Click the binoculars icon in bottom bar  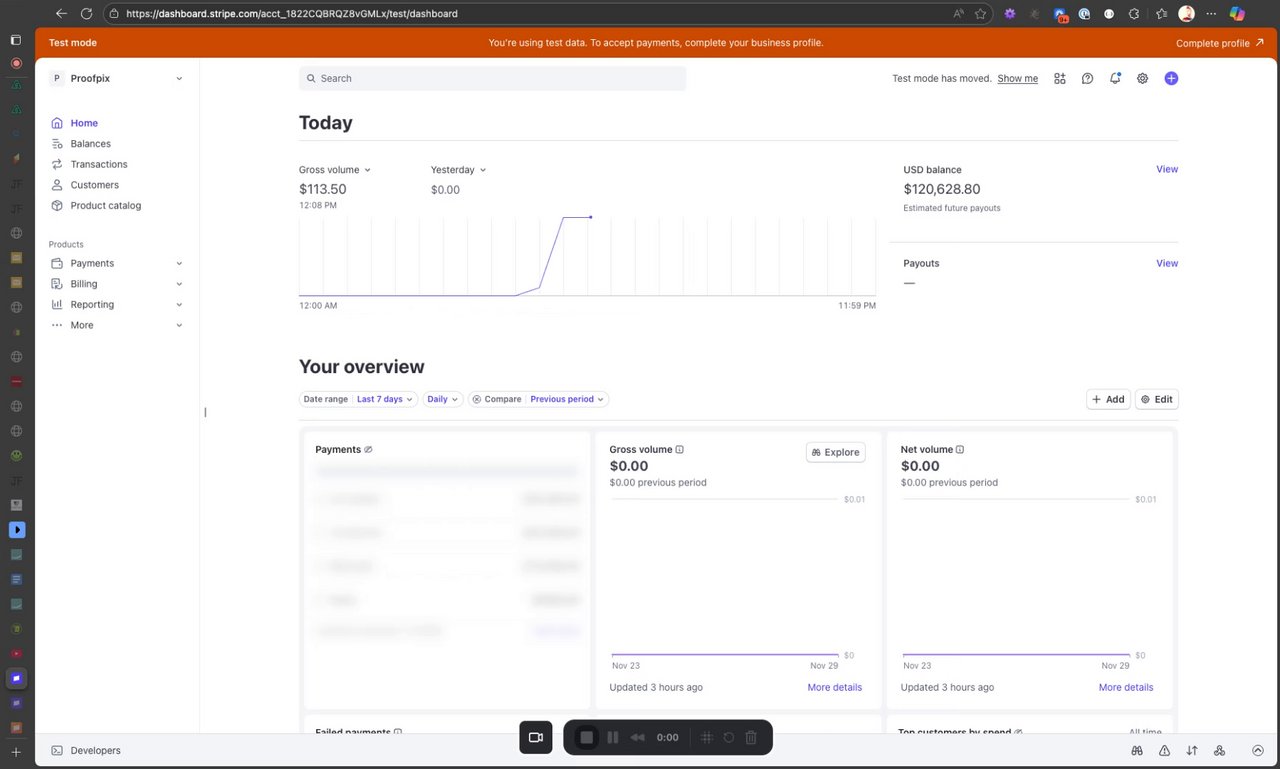pos(1137,750)
